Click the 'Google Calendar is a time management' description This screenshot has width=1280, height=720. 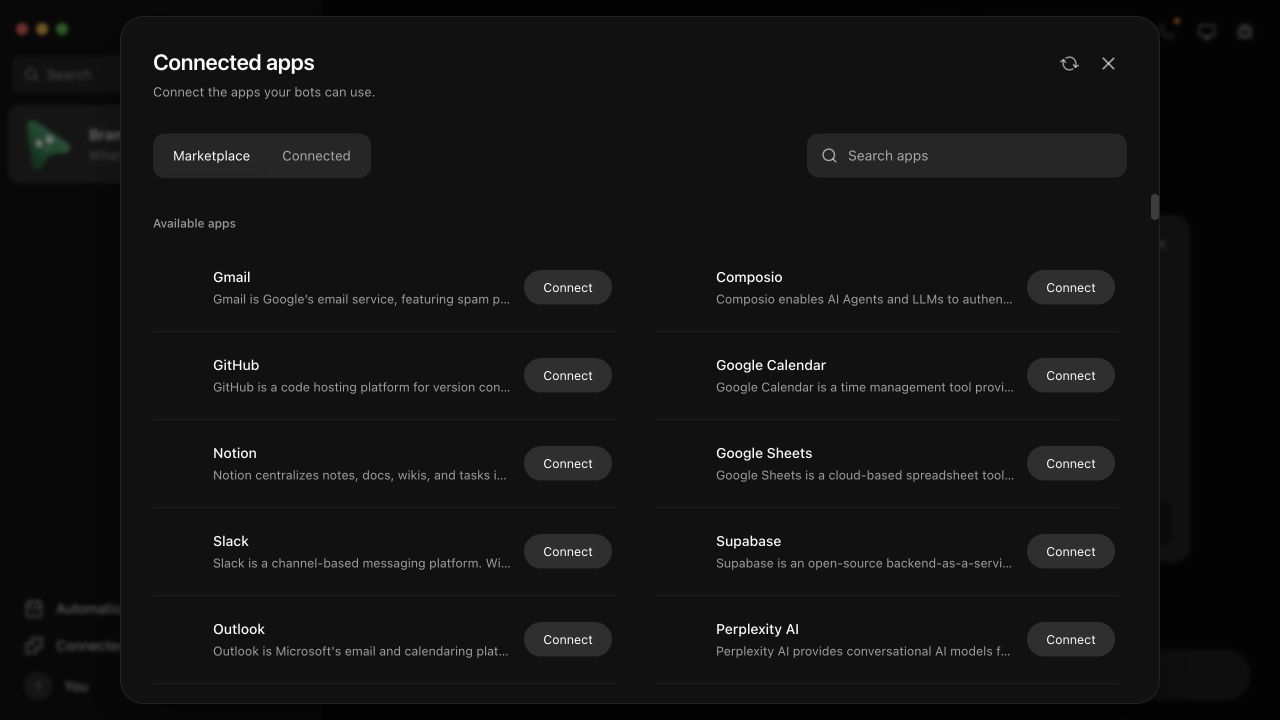865,387
